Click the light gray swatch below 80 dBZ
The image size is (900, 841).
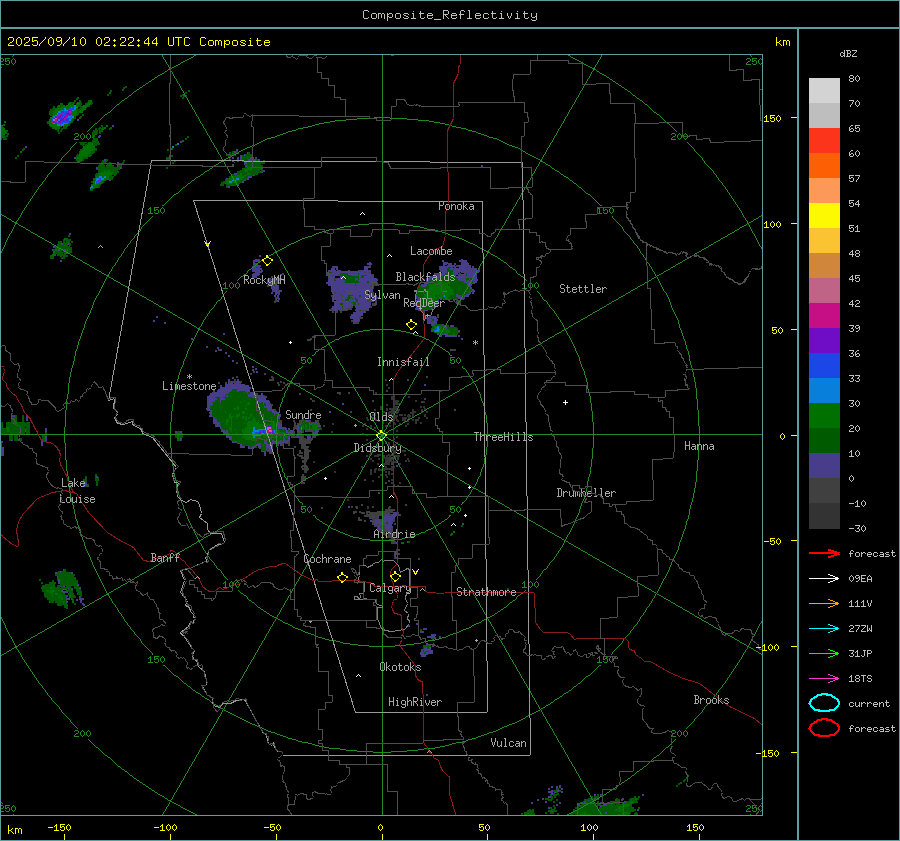pyautogui.click(x=824, y=91)
